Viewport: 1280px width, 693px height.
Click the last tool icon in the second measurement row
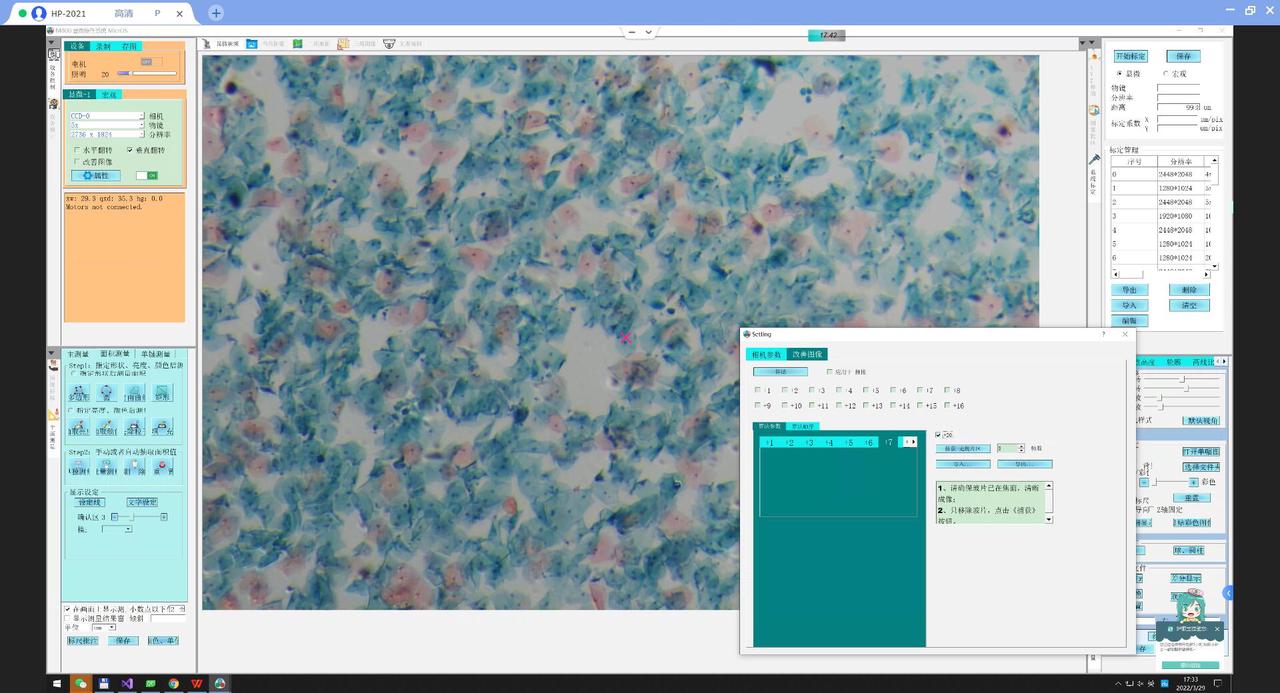coord(162,427)
